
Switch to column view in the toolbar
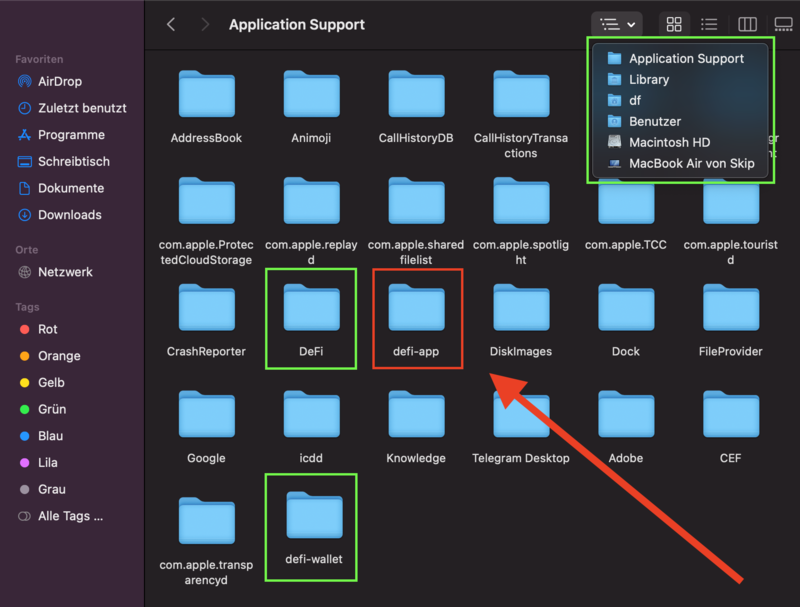click(x=746, y=24)
